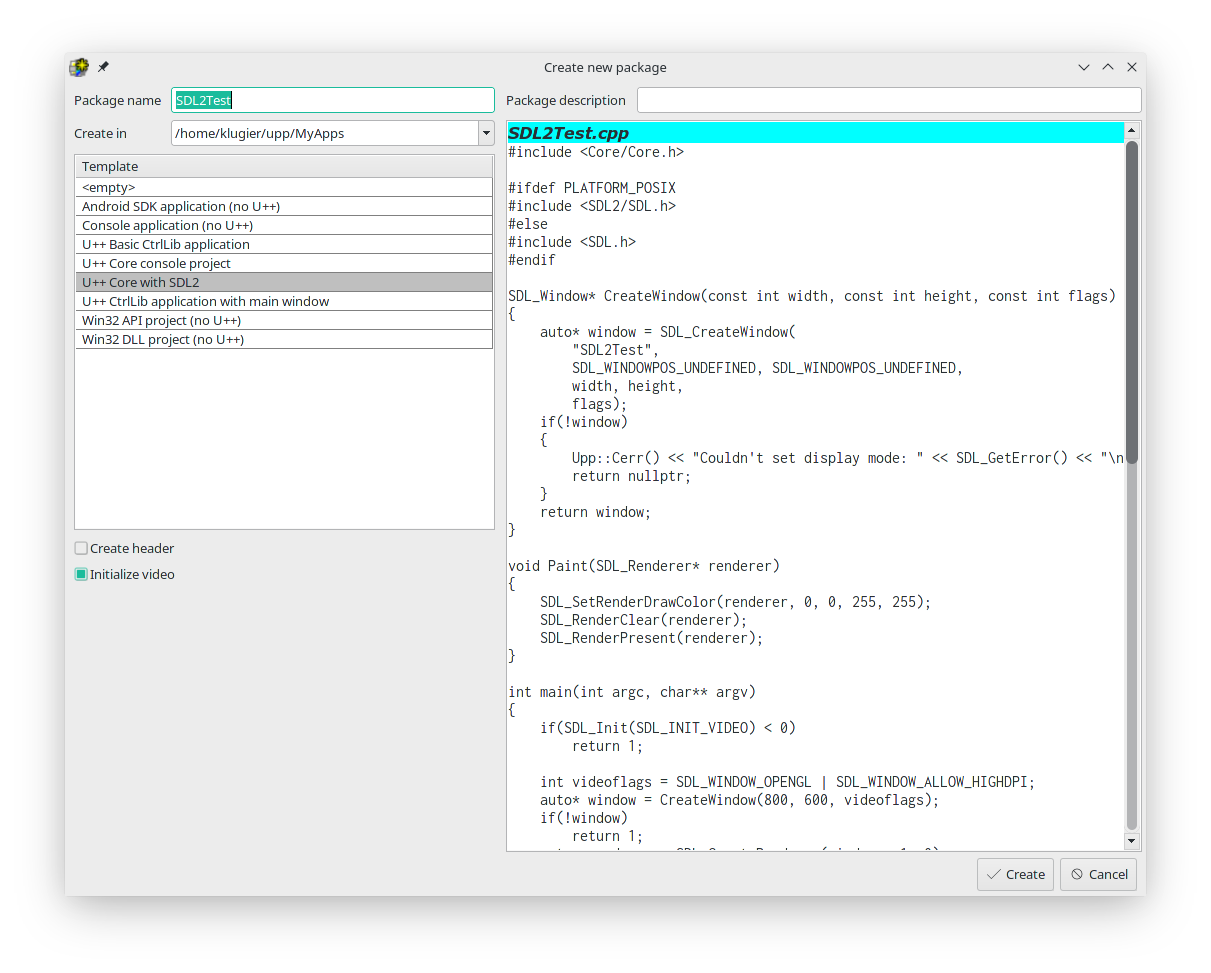This screenshot has height=973, width=1211.
Task: Choose Console application (no U++) template
Action: 284,225
